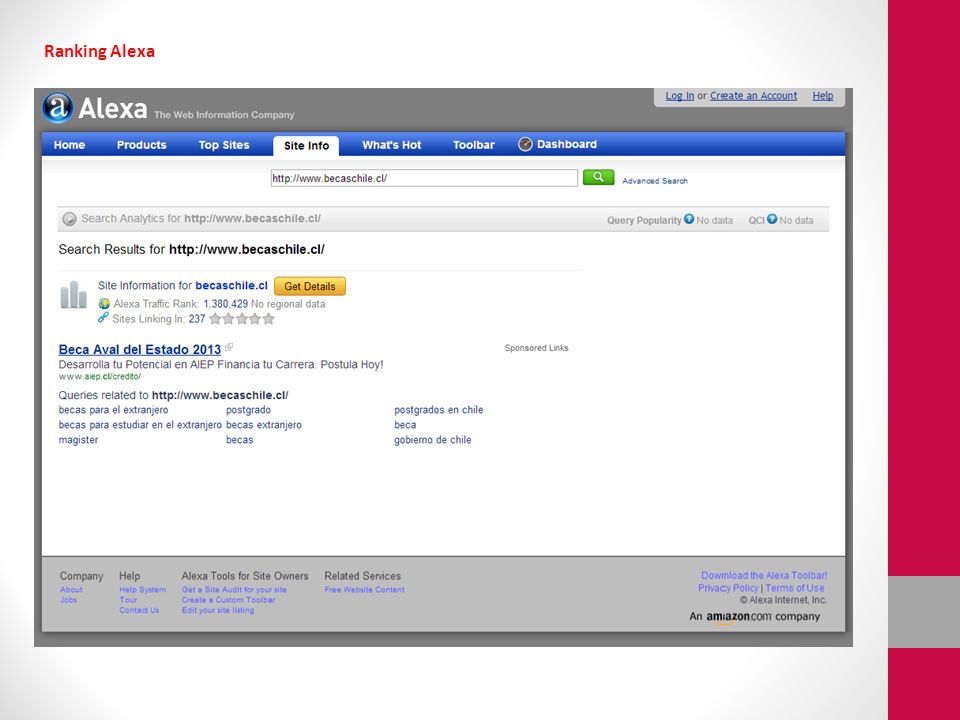Click Edit your site listing link

[218, 610]
